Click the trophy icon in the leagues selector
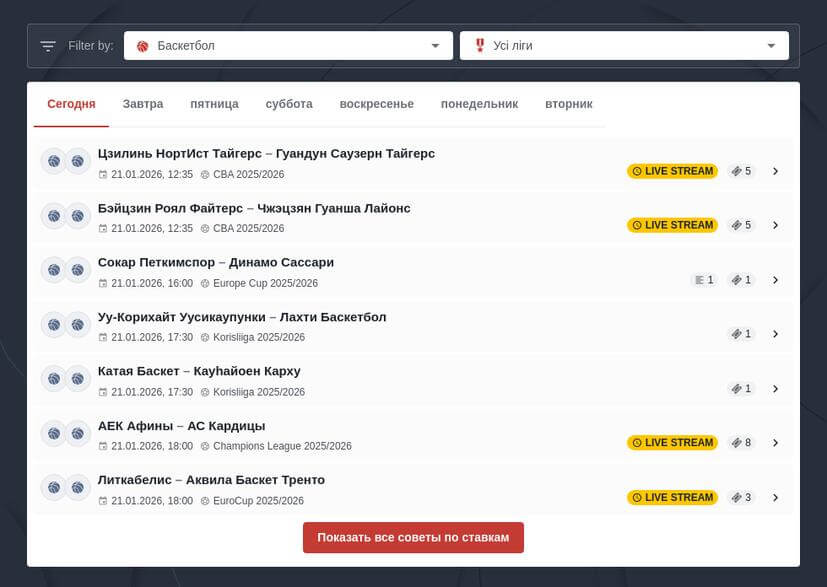Image resolution: width=827 pixels, height=587 pixels. pos(481,45)
